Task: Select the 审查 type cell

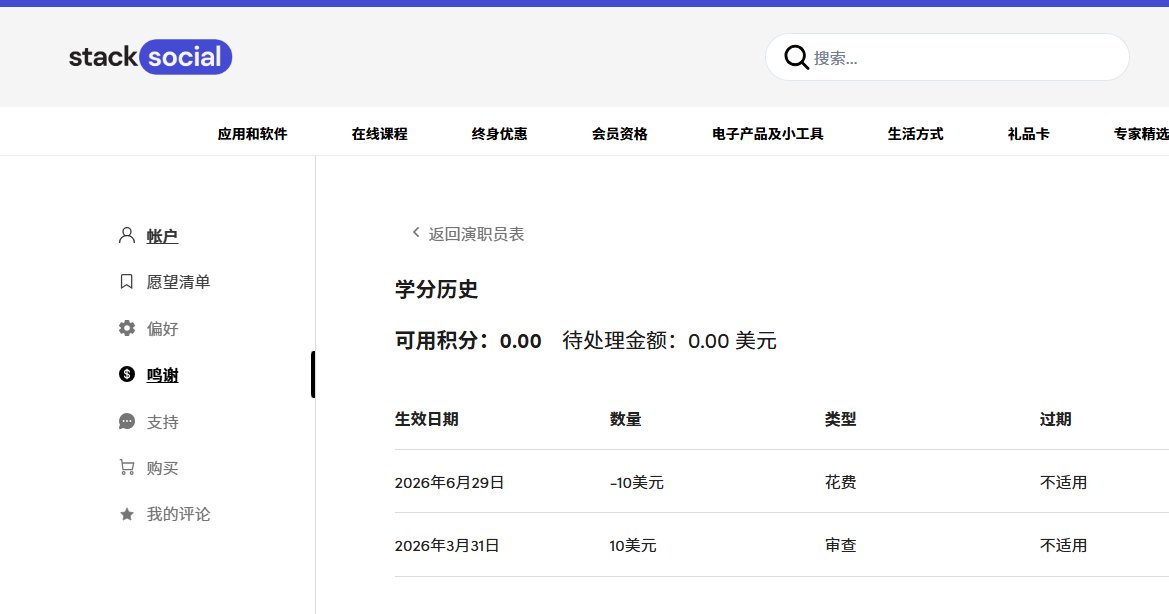Action: click(x=840, y=545)
